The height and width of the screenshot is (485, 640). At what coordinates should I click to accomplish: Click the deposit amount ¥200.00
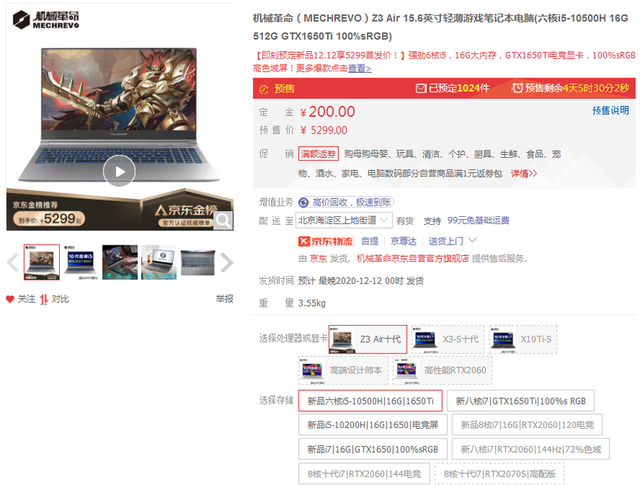pos(327,111)
